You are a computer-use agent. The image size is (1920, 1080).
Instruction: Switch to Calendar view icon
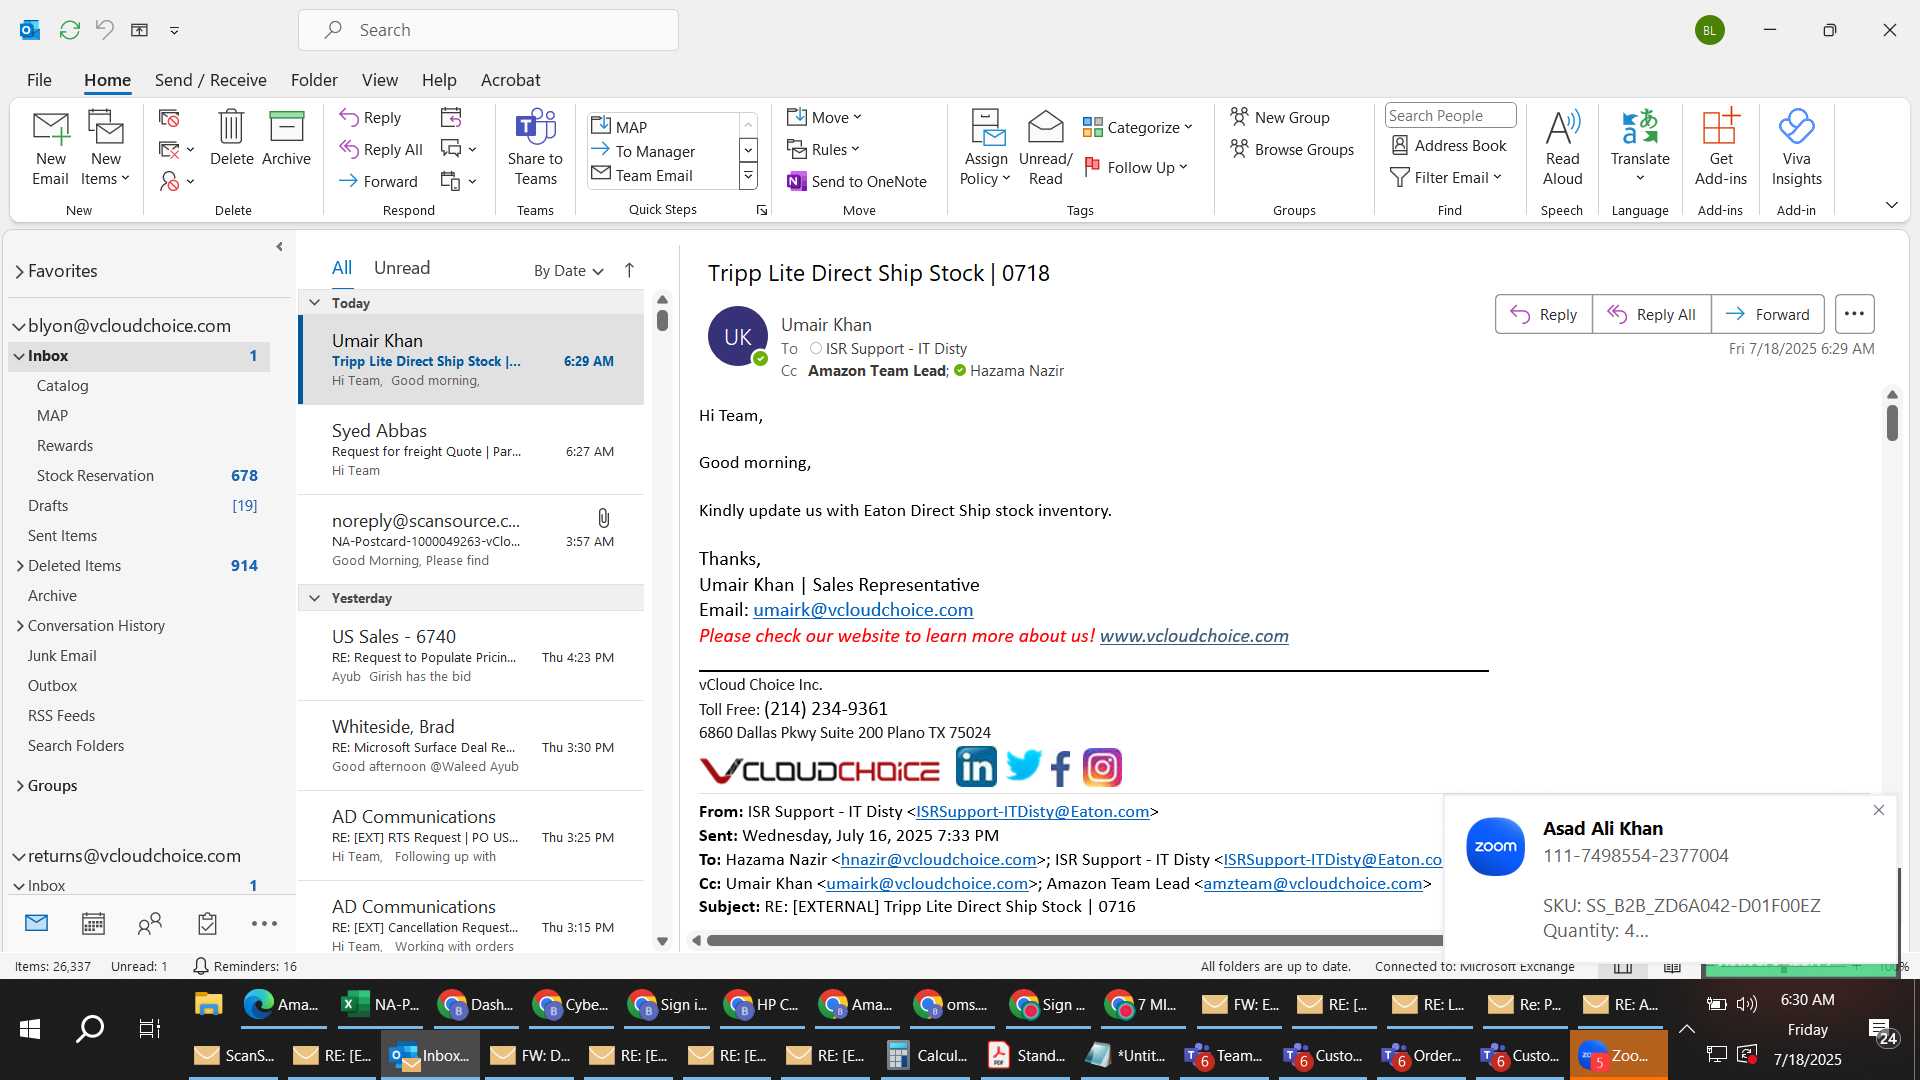[93, 924]
